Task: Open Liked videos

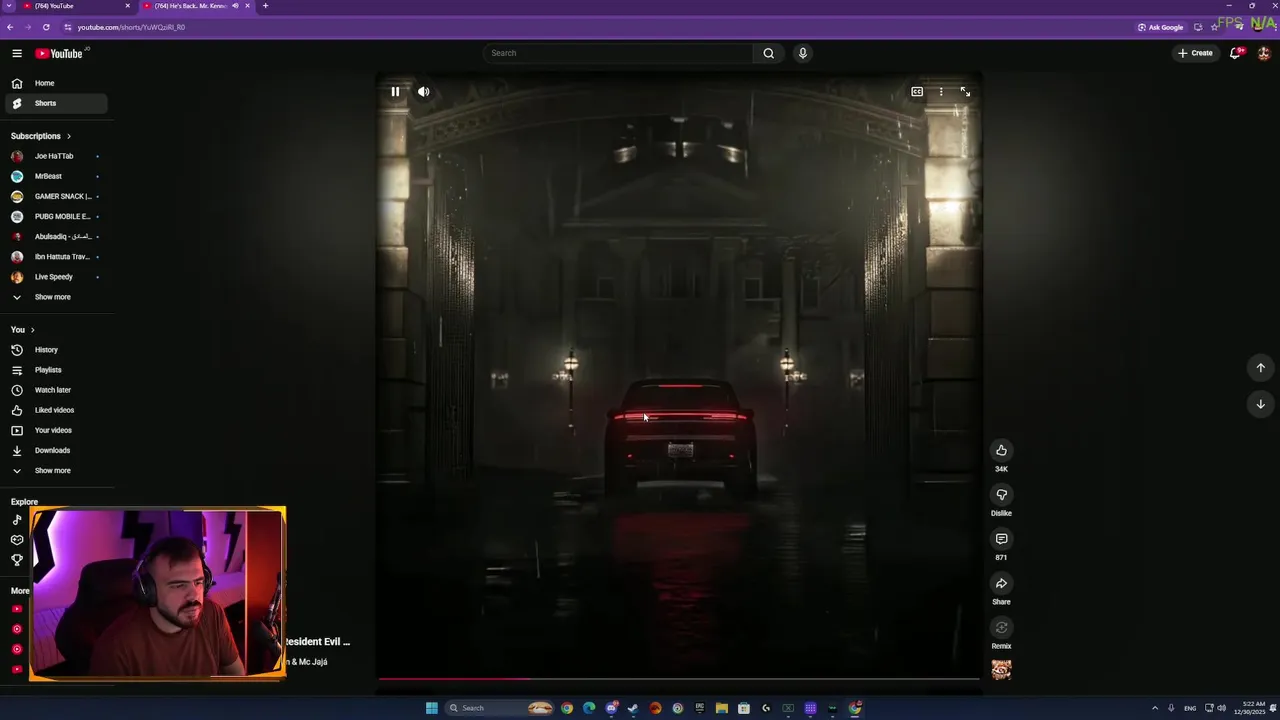Action: point(56,410)
